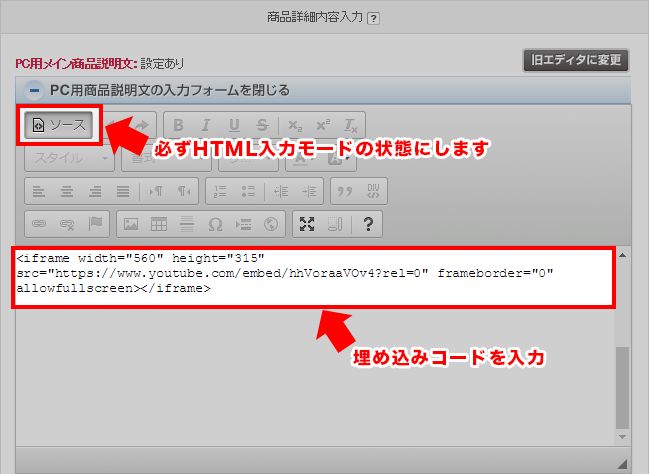Click the redo arrow icon

pos(142,125)
